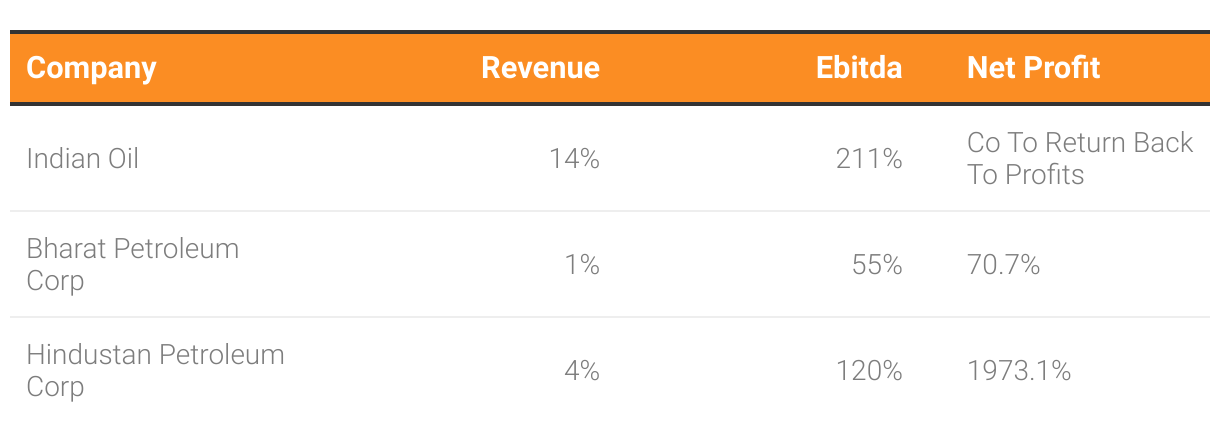Image resolution: width=1220 pixels, height=432 pixels.
Task: Click the Company column header
Action: point(91,68)
